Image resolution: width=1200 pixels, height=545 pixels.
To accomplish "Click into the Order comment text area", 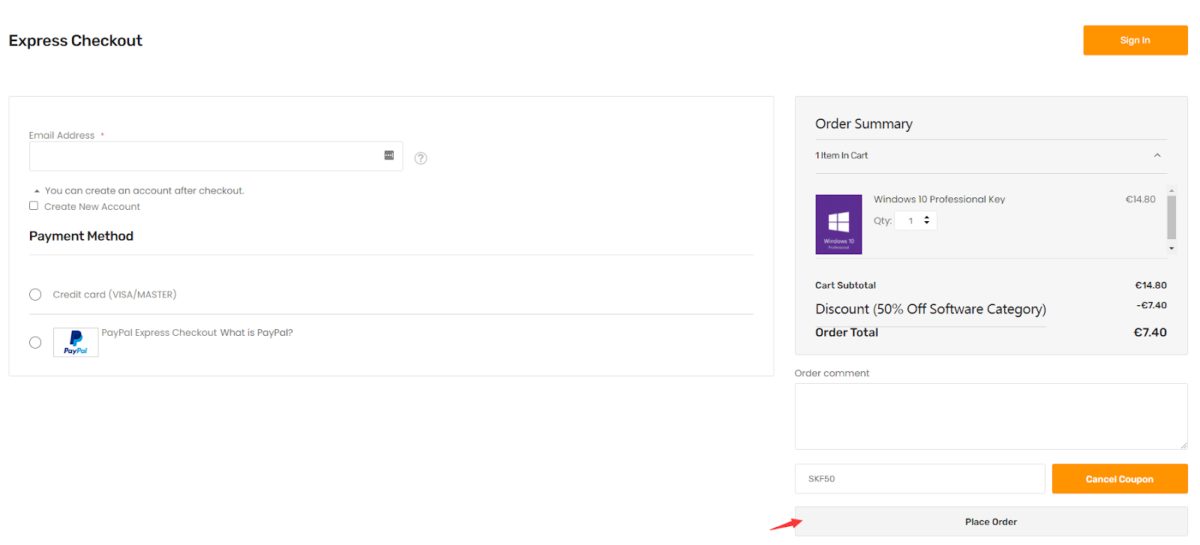I will tap(990, 416).
